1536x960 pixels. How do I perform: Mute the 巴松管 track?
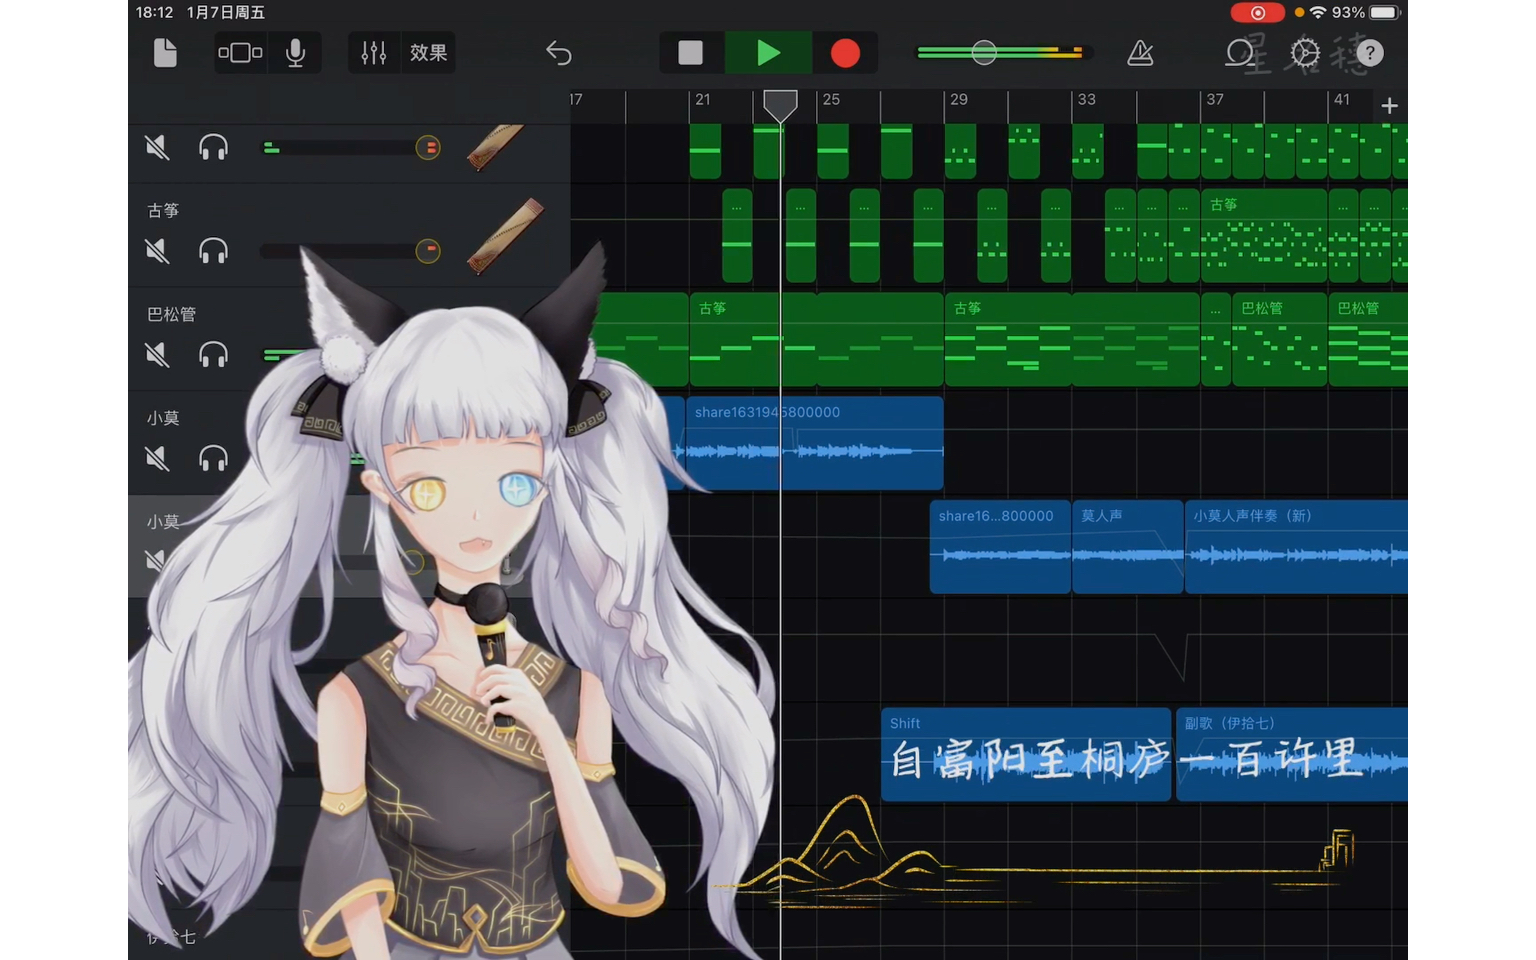pos(157,354)
